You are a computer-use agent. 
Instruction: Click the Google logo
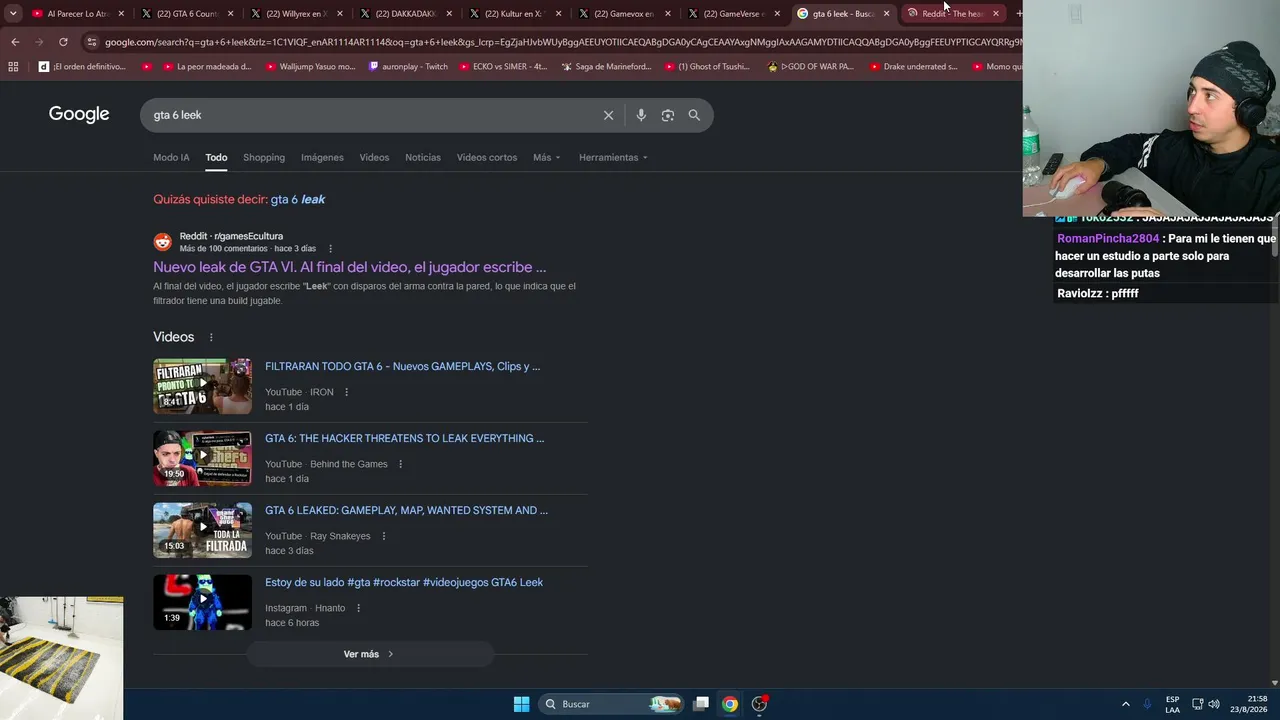[79, 114]
